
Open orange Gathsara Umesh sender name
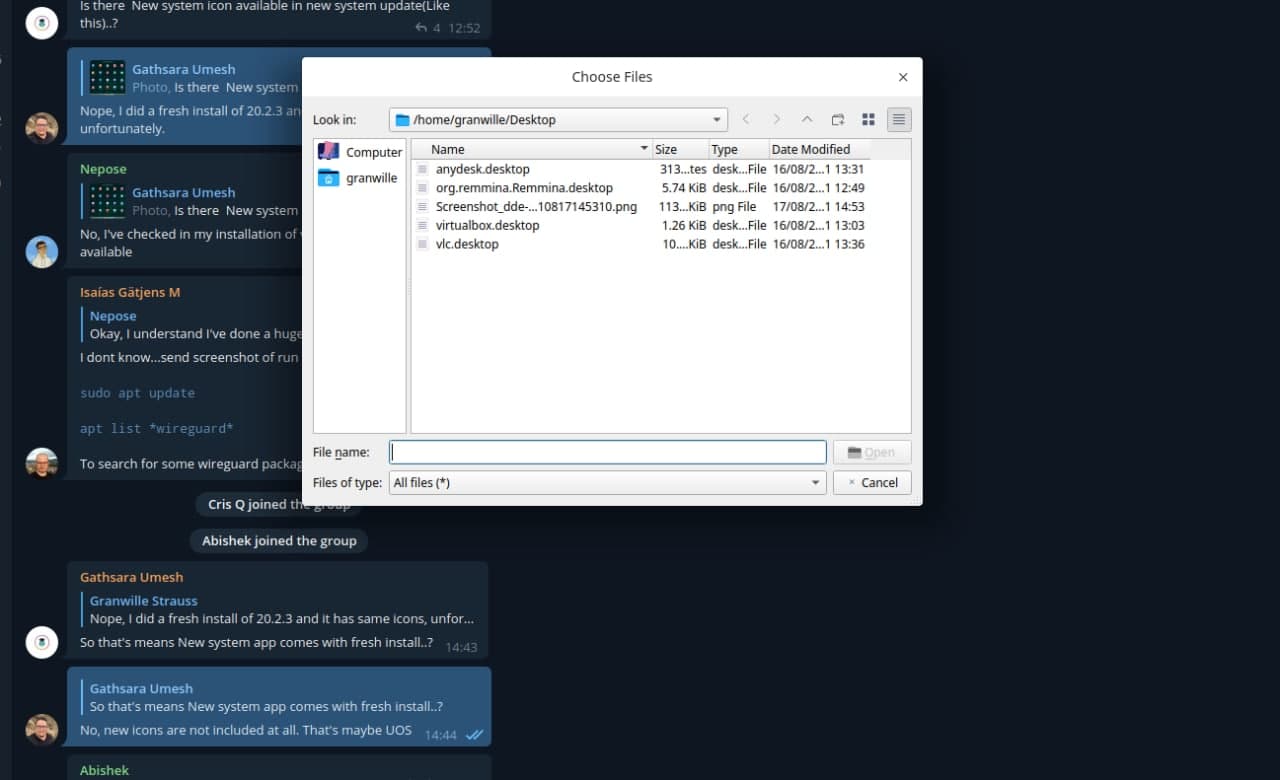(x=131, y=577)
